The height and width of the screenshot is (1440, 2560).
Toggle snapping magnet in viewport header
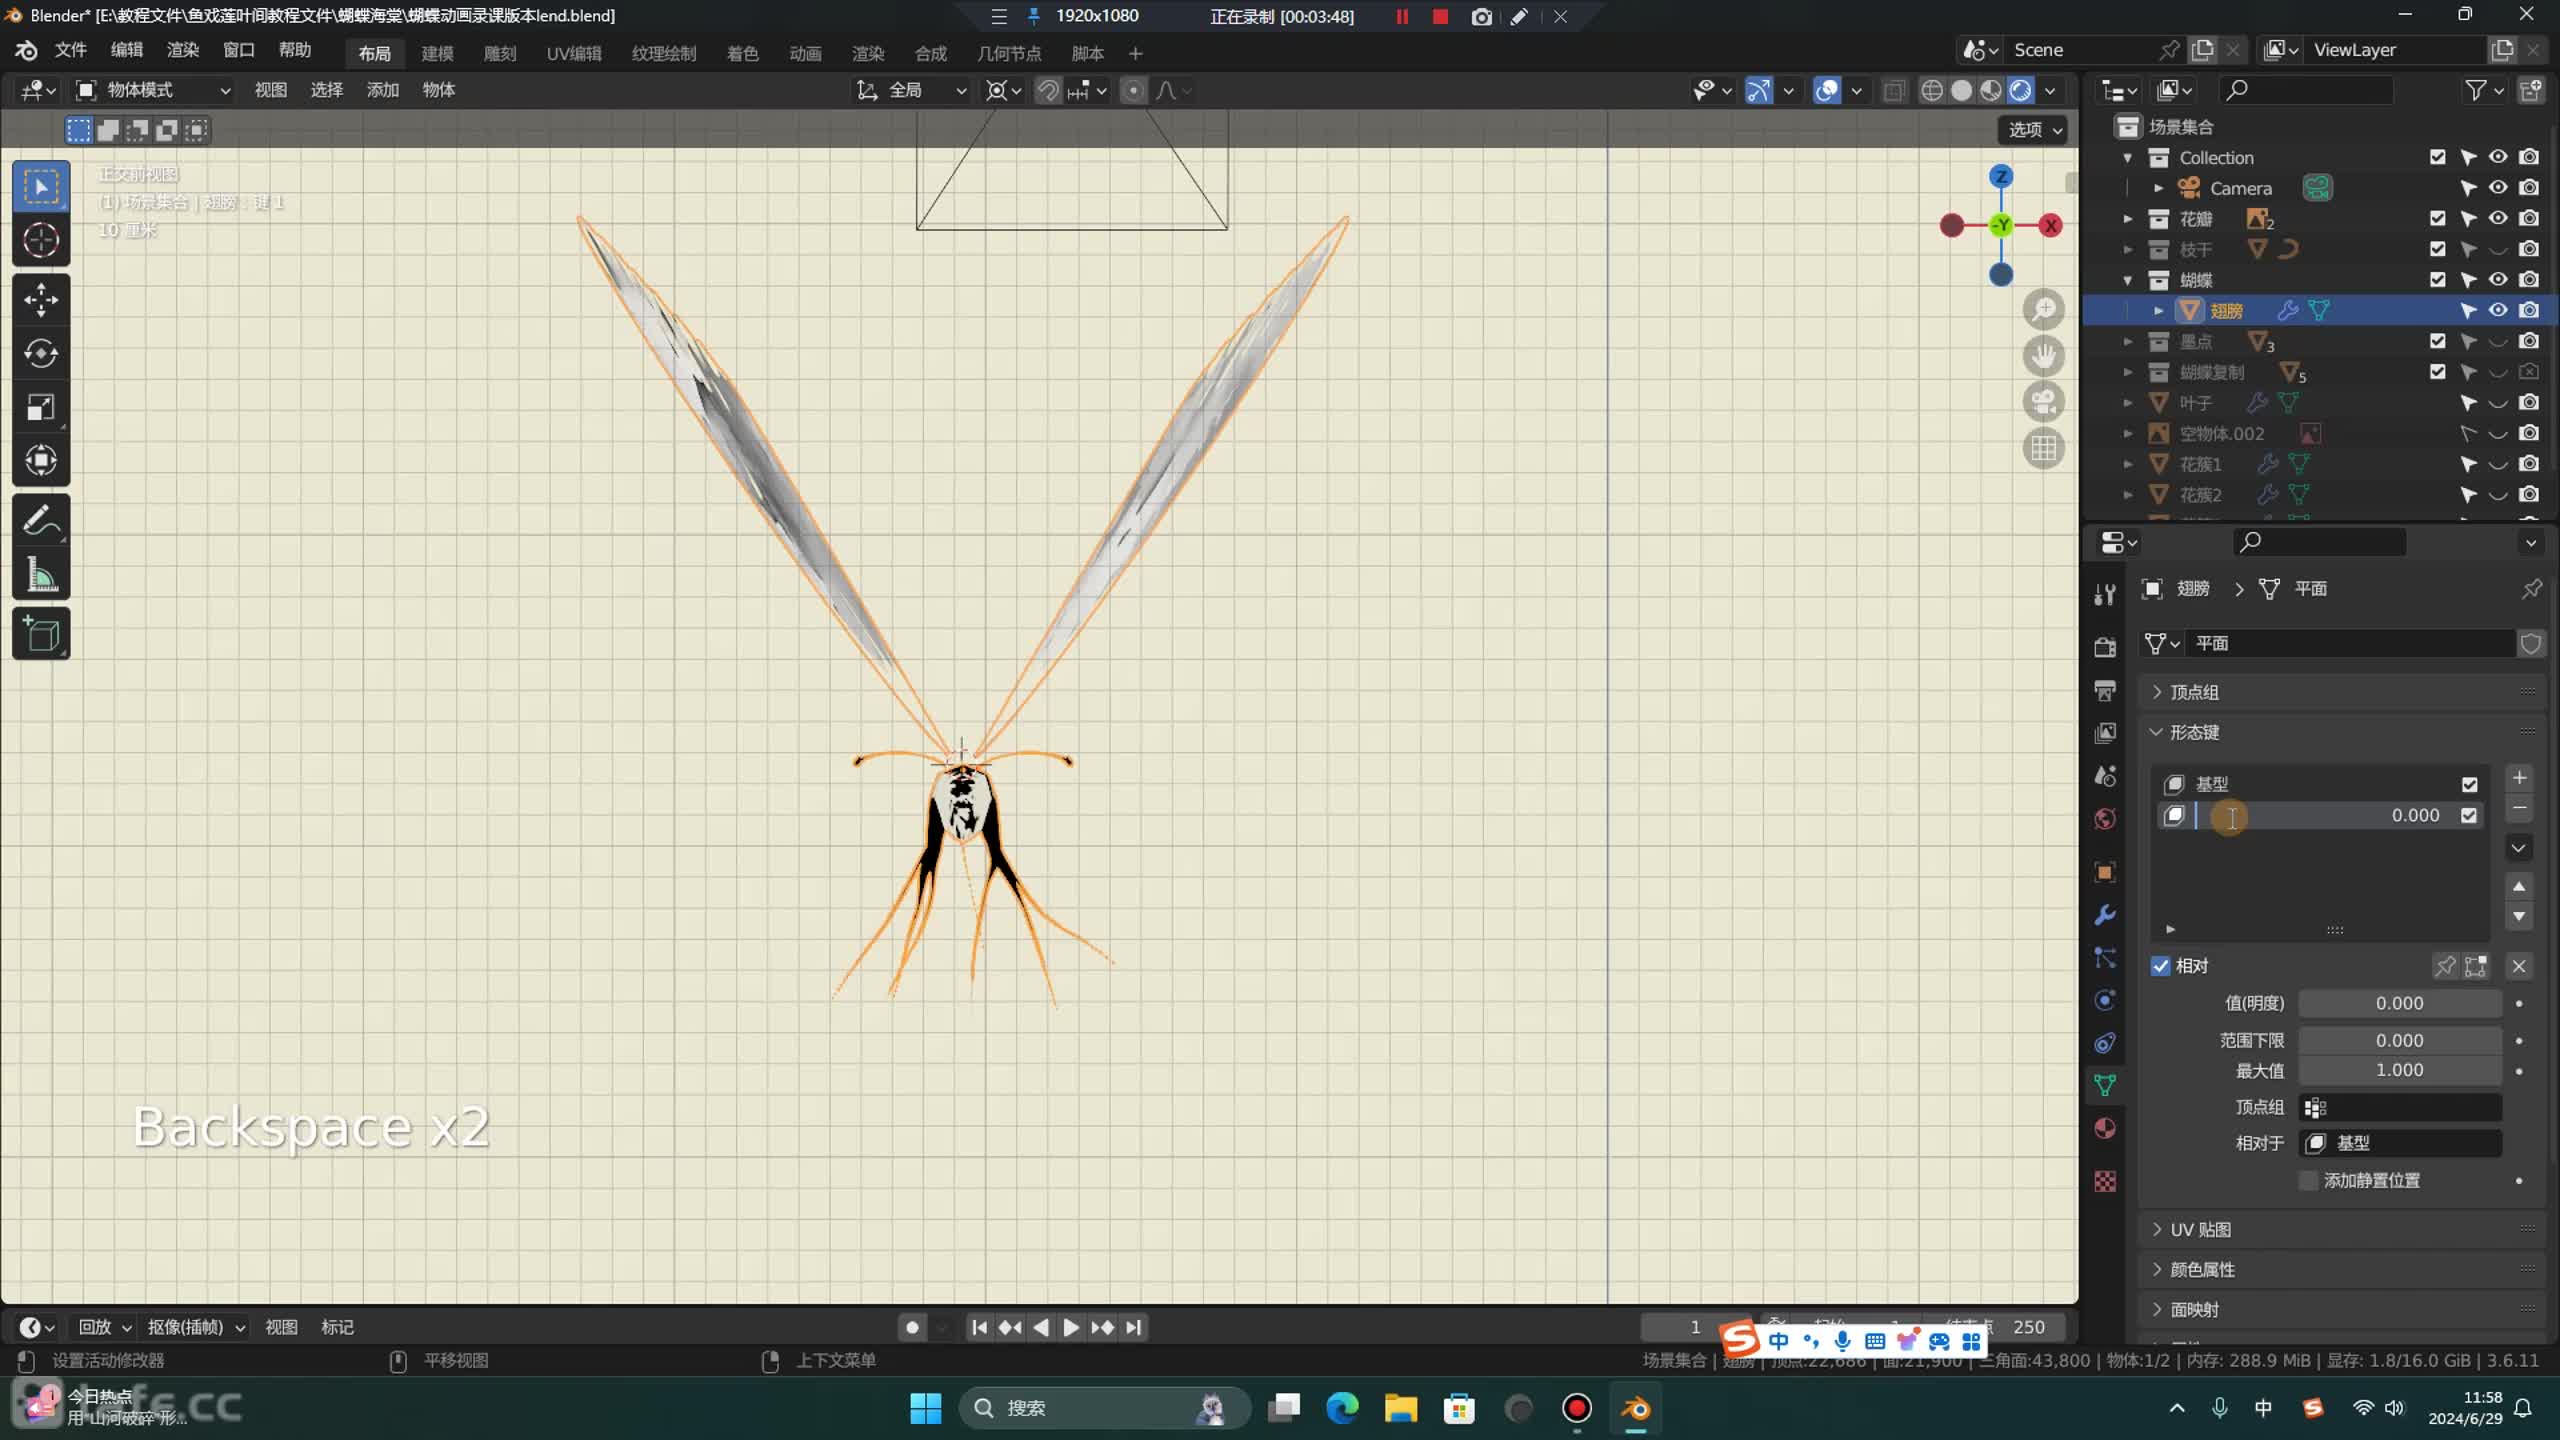1047,91
